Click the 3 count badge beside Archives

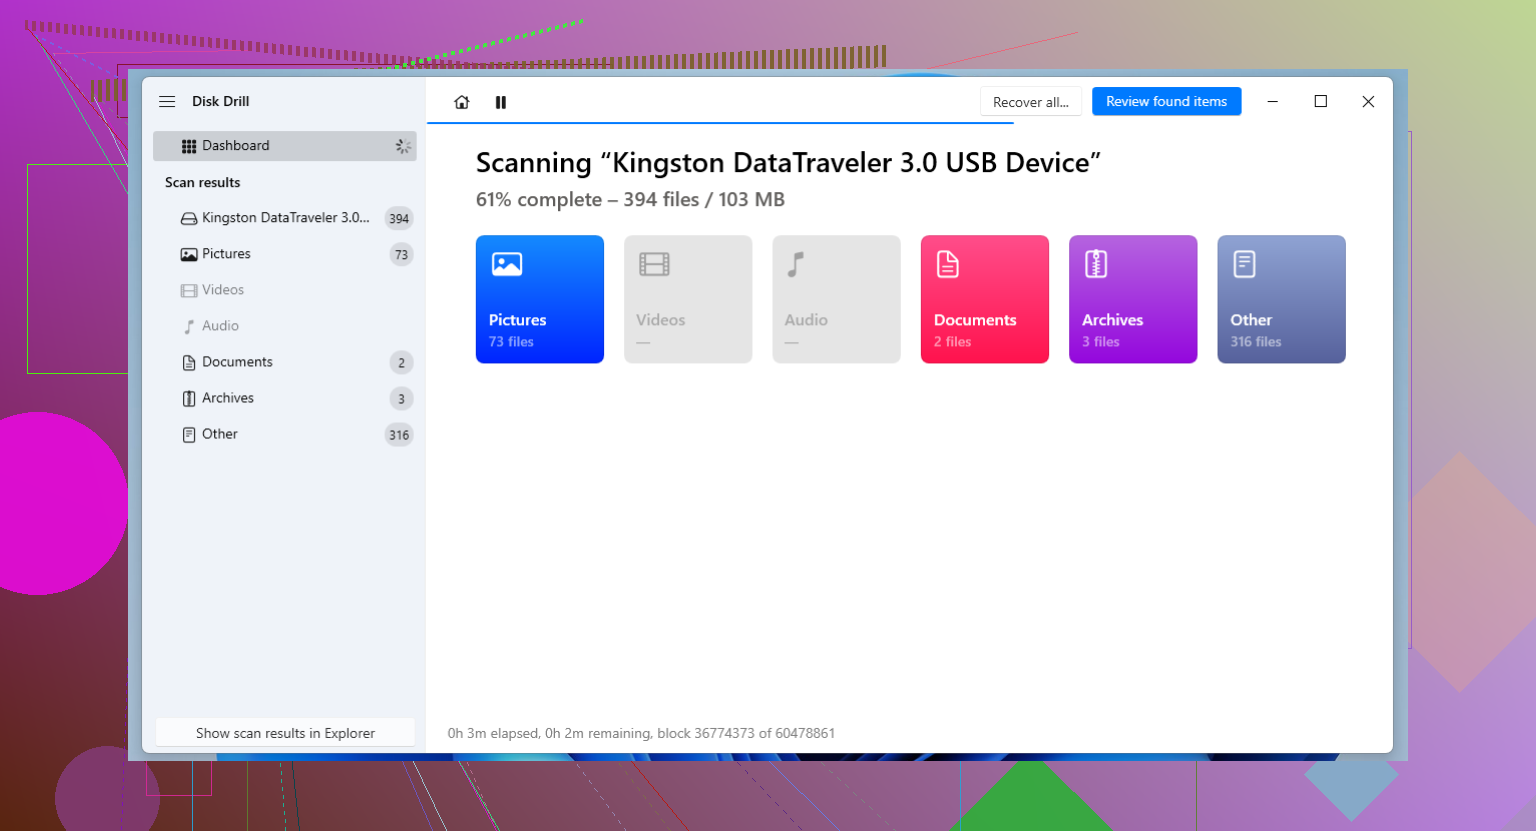pos(401,399)
